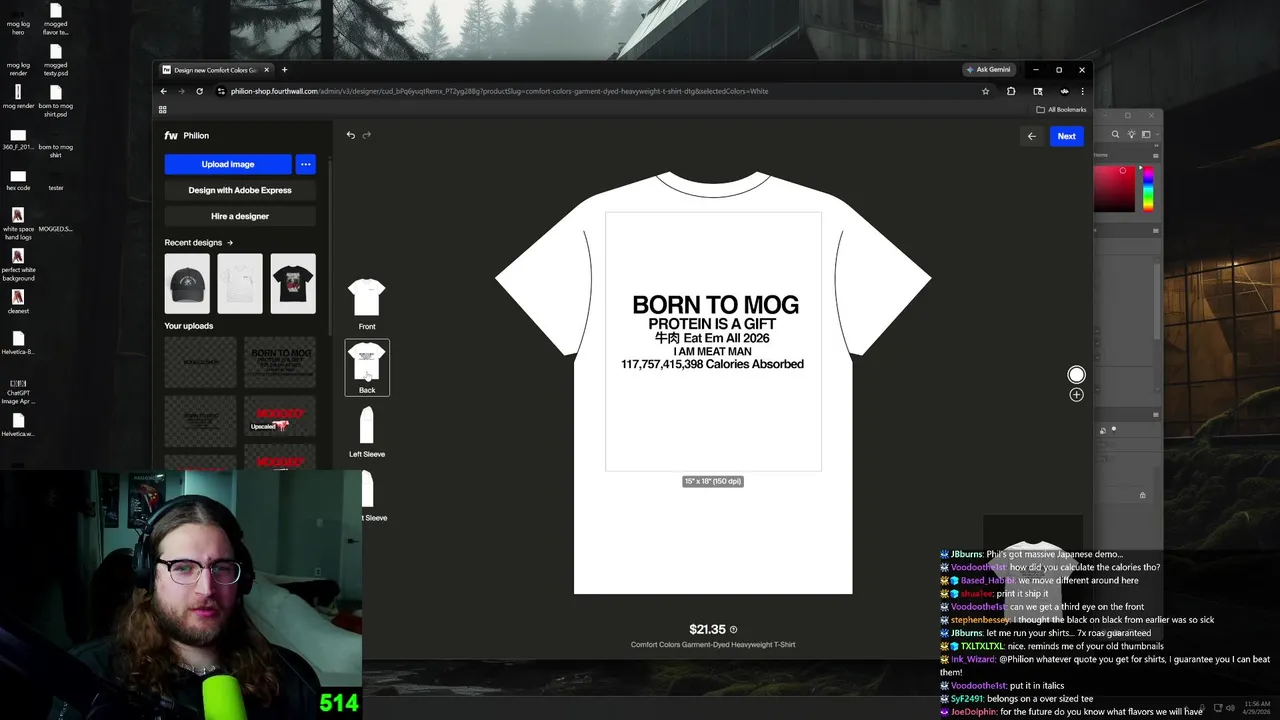Open born to mog shirt.psd desktop file
The width and height of the screenshot is (1280, 720).
[x=56, y=101]
